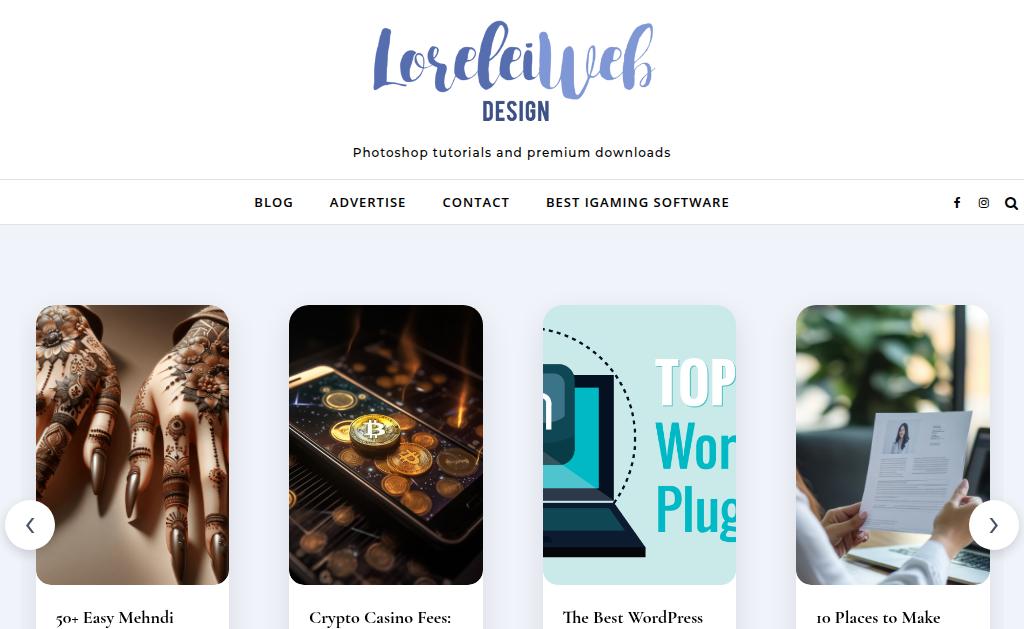Click the LoreleiWeb Design logo
The height and width of the screenshot is (629, 1024).
(x=513, y=72)
